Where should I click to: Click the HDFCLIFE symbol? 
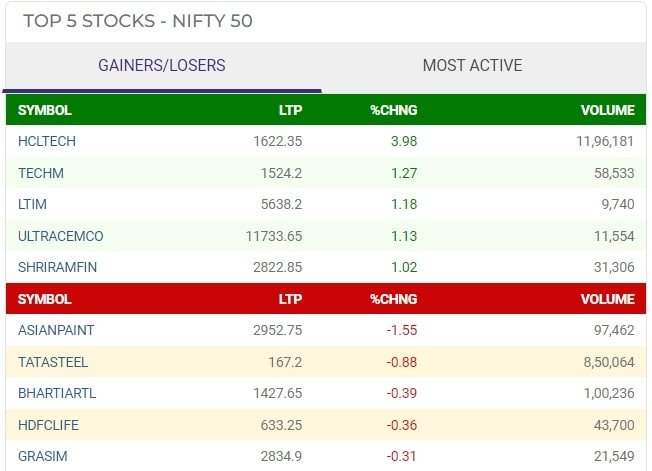(48, 425)
